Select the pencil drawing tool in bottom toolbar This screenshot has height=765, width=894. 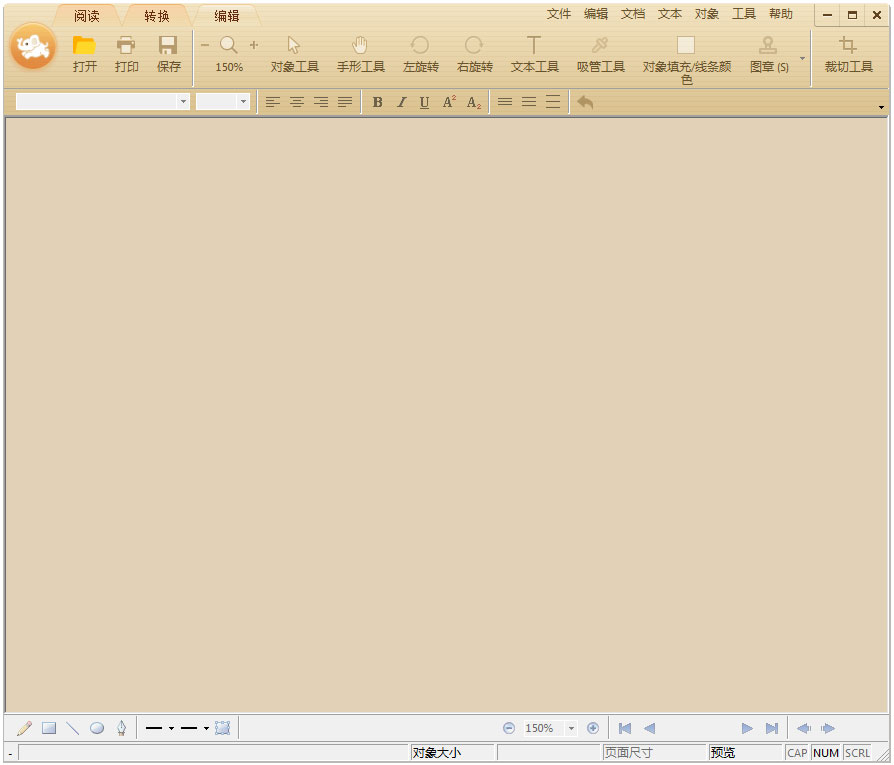25,728
